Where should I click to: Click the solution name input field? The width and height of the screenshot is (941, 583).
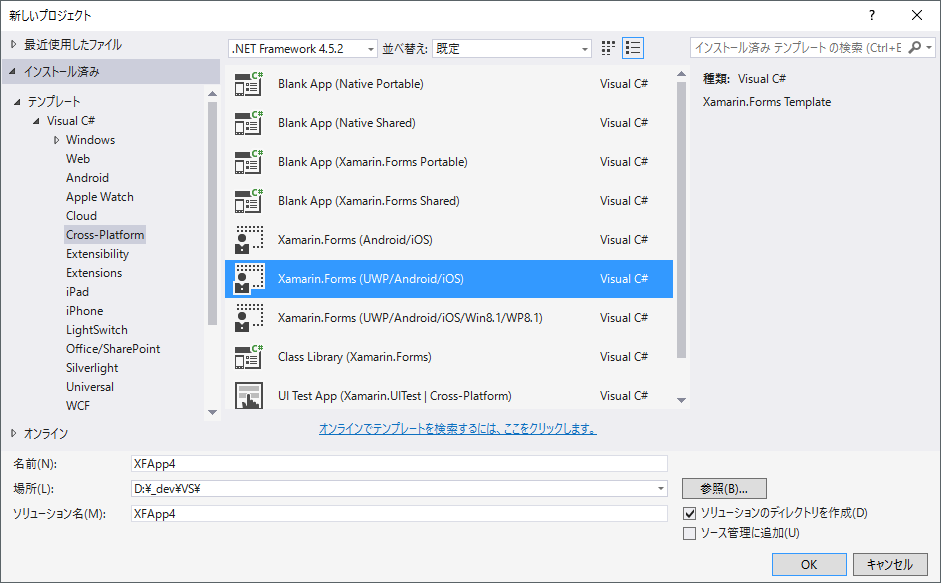click(x=399, y=513)
